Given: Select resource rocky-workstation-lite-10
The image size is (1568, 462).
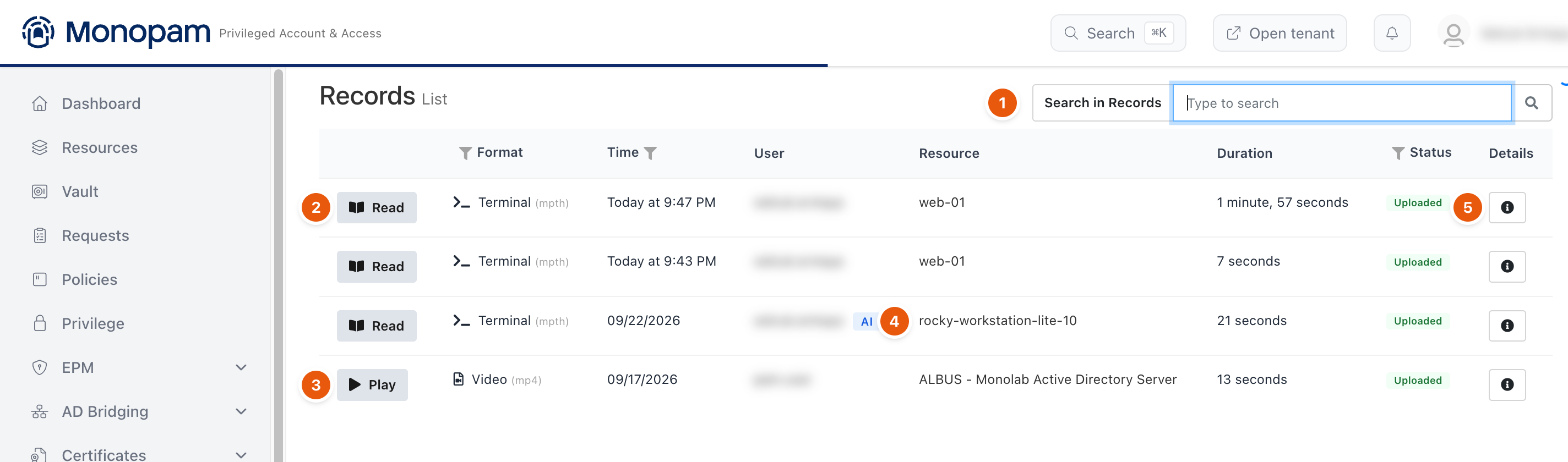Looking at the screenshot, I should (998, 321).
